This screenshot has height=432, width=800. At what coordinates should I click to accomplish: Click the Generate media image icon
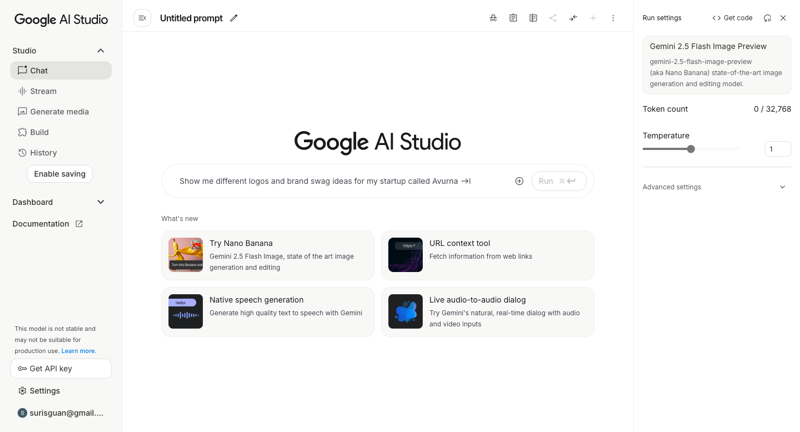tap(22, 111)
